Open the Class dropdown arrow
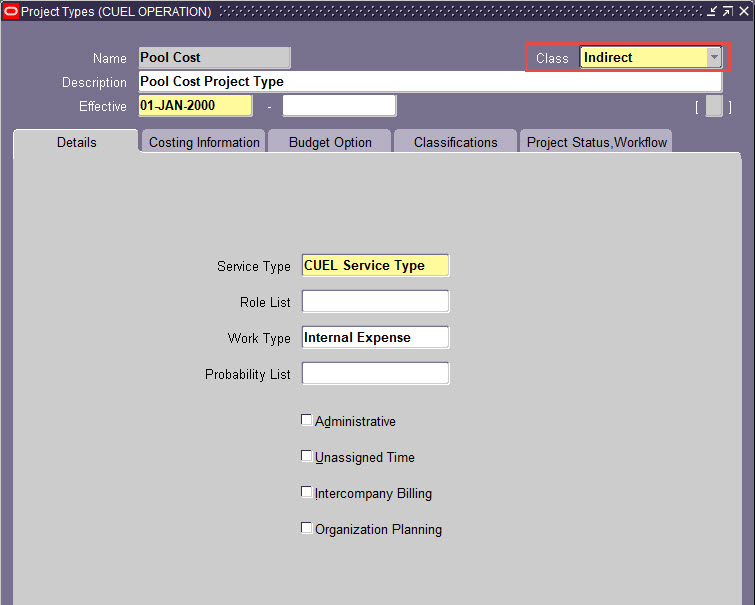755x605 pixels. tap(714, 57)
